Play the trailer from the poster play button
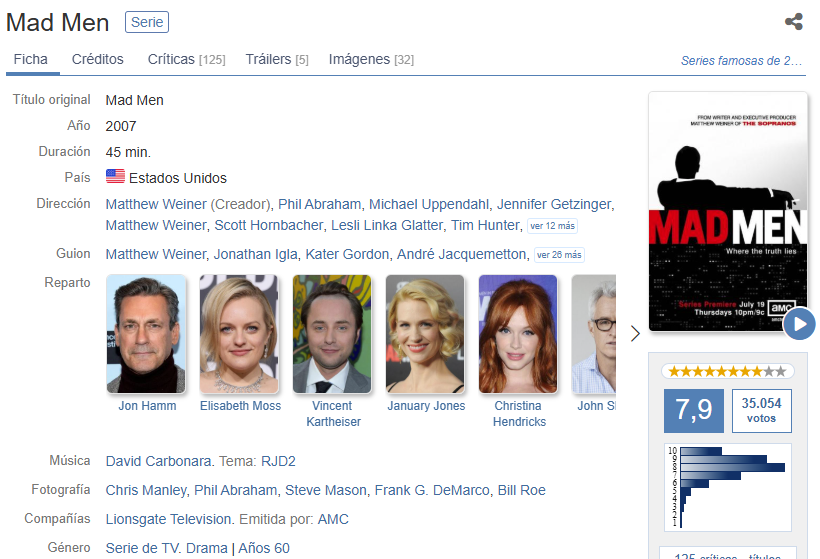 coord(799,324)
